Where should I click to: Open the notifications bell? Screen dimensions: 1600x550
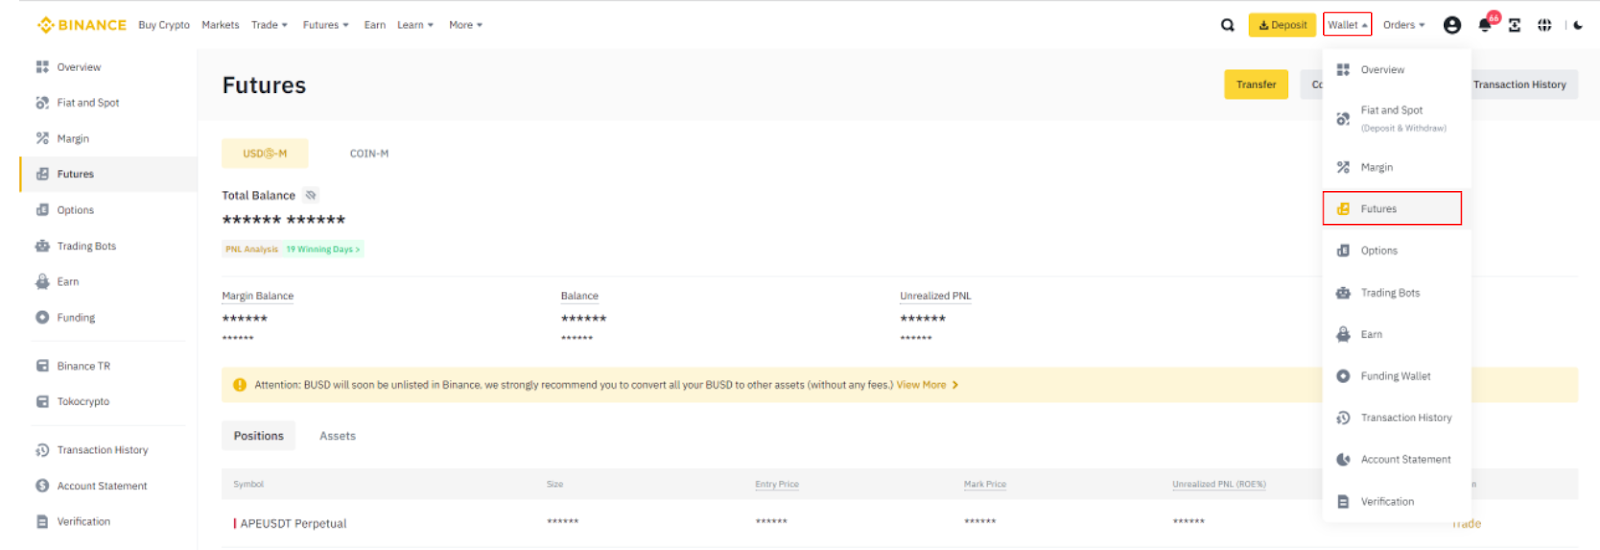pos(1485,25)
